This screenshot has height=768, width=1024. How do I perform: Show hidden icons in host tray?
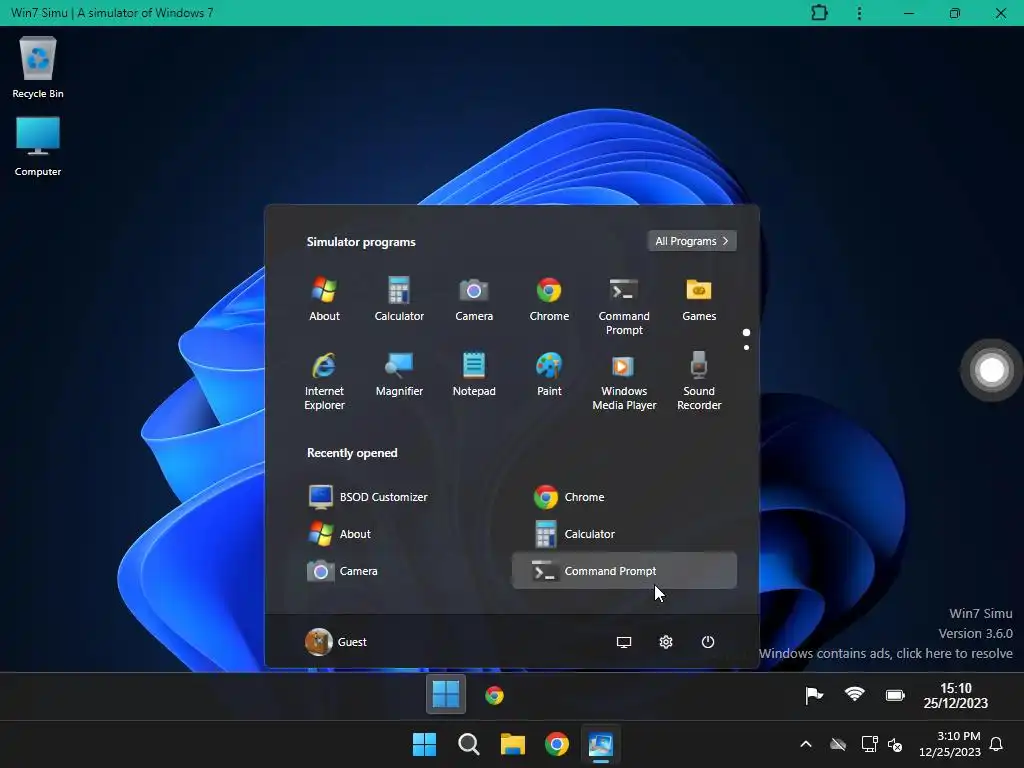(806, 744)
